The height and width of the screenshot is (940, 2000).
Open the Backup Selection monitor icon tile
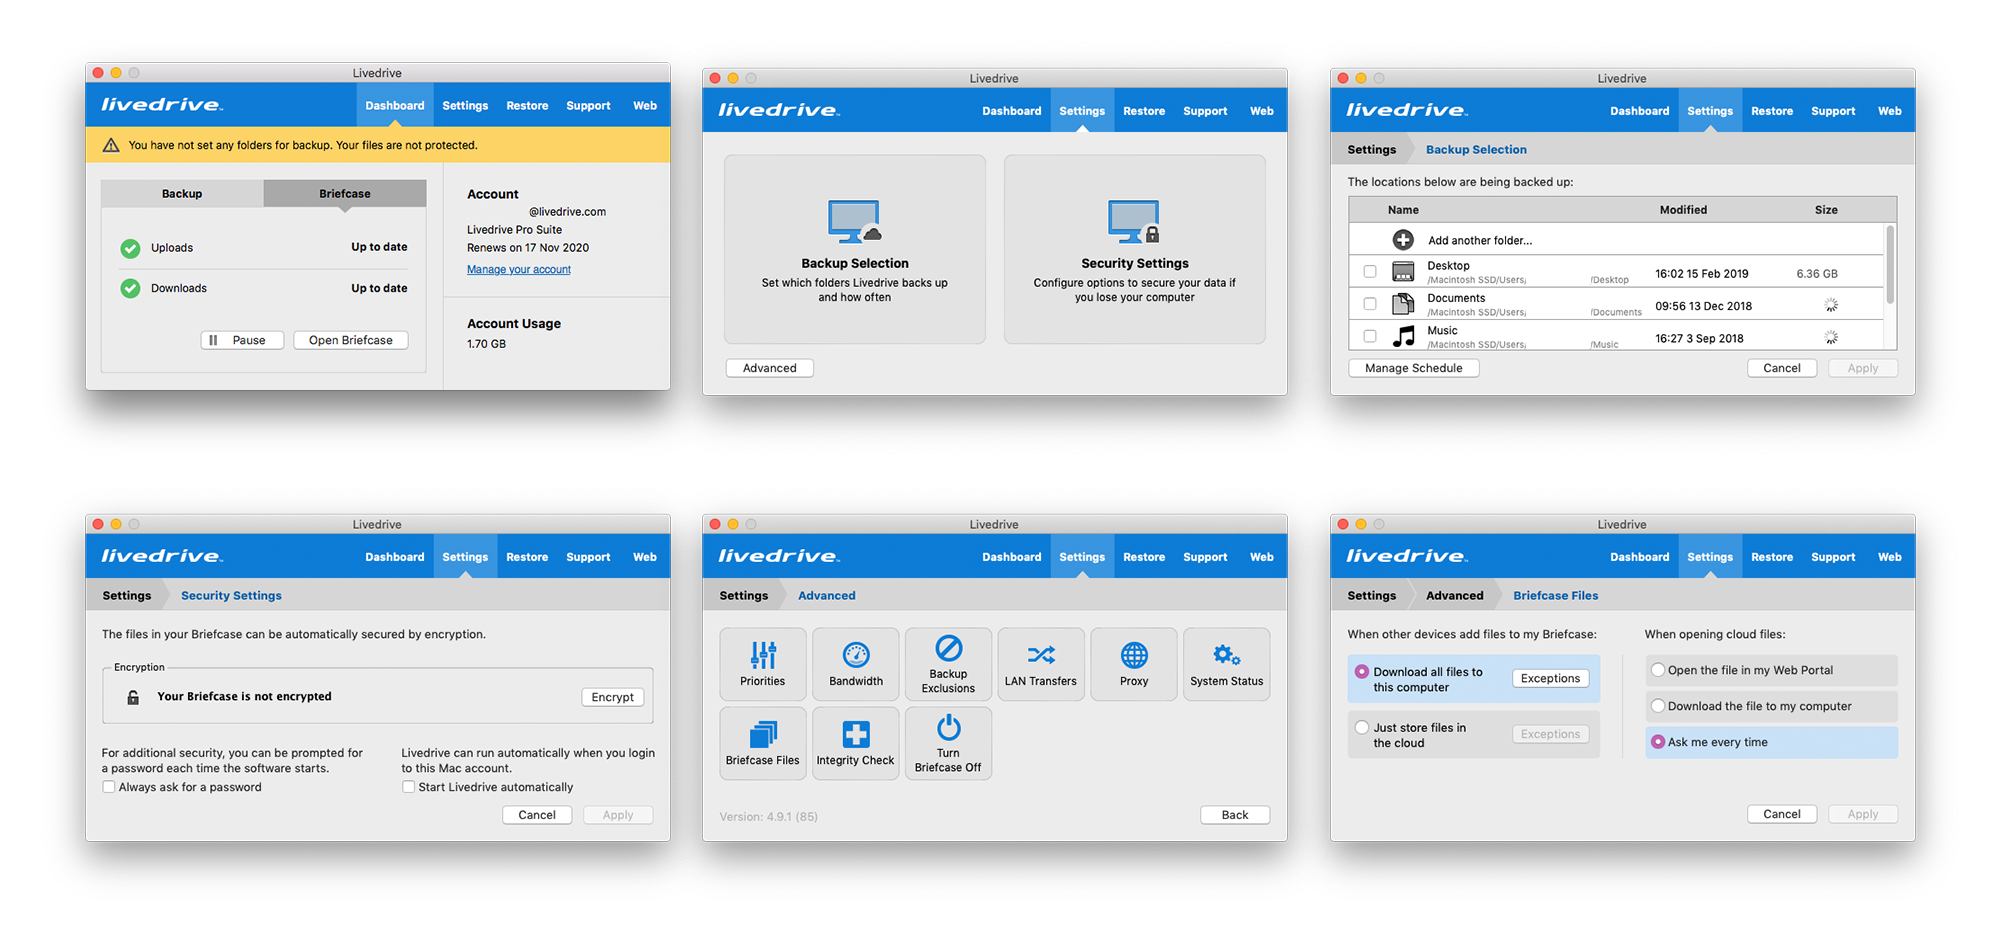pos(854,249)
